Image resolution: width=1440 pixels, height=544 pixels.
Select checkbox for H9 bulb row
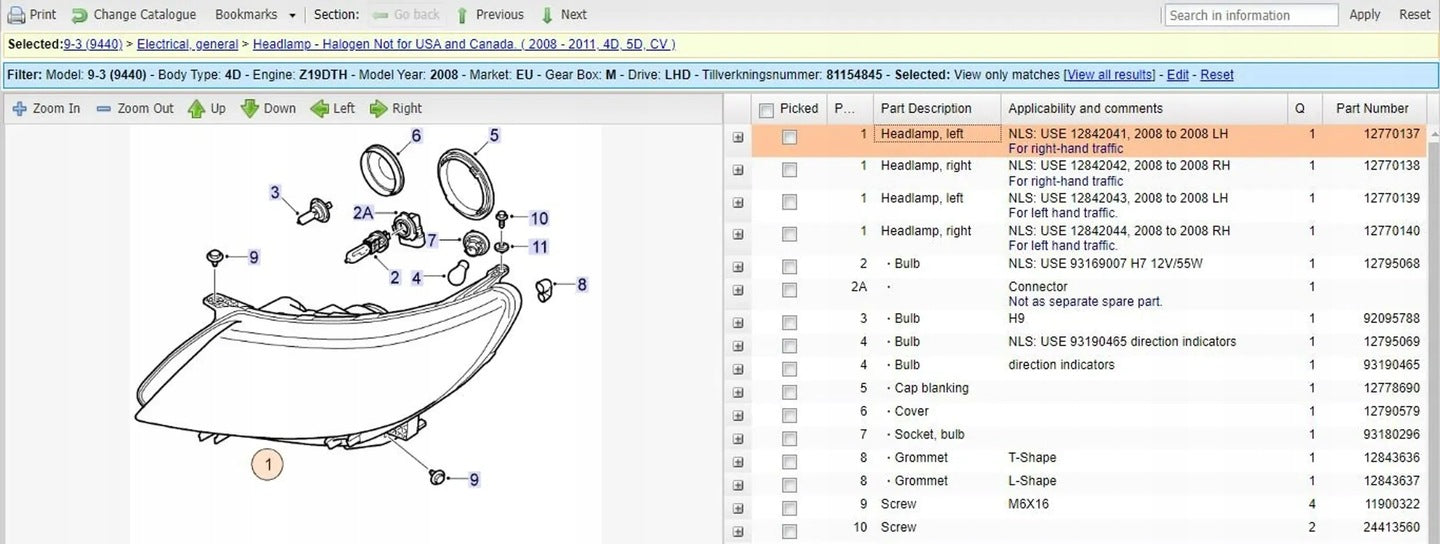(790, 320)
